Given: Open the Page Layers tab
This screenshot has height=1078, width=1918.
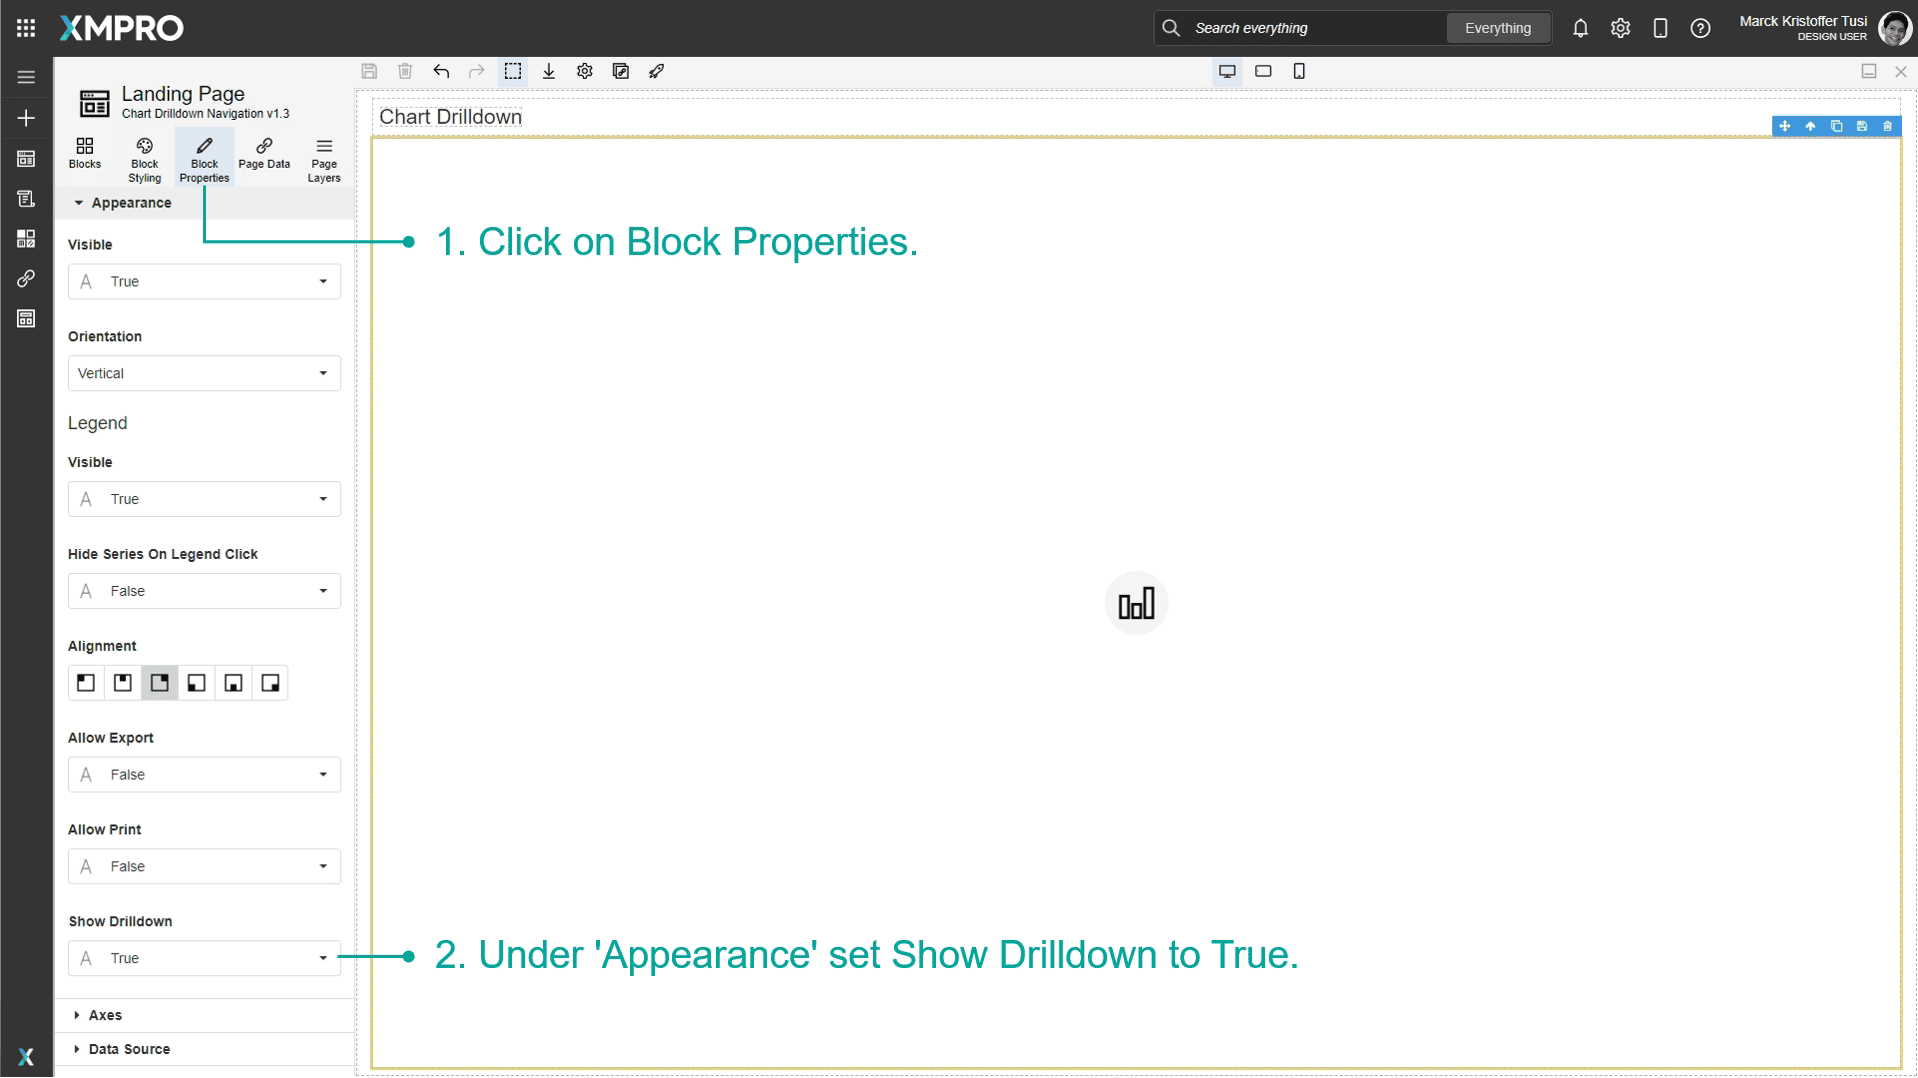Looking at the screenshot, I should (323, 157).
